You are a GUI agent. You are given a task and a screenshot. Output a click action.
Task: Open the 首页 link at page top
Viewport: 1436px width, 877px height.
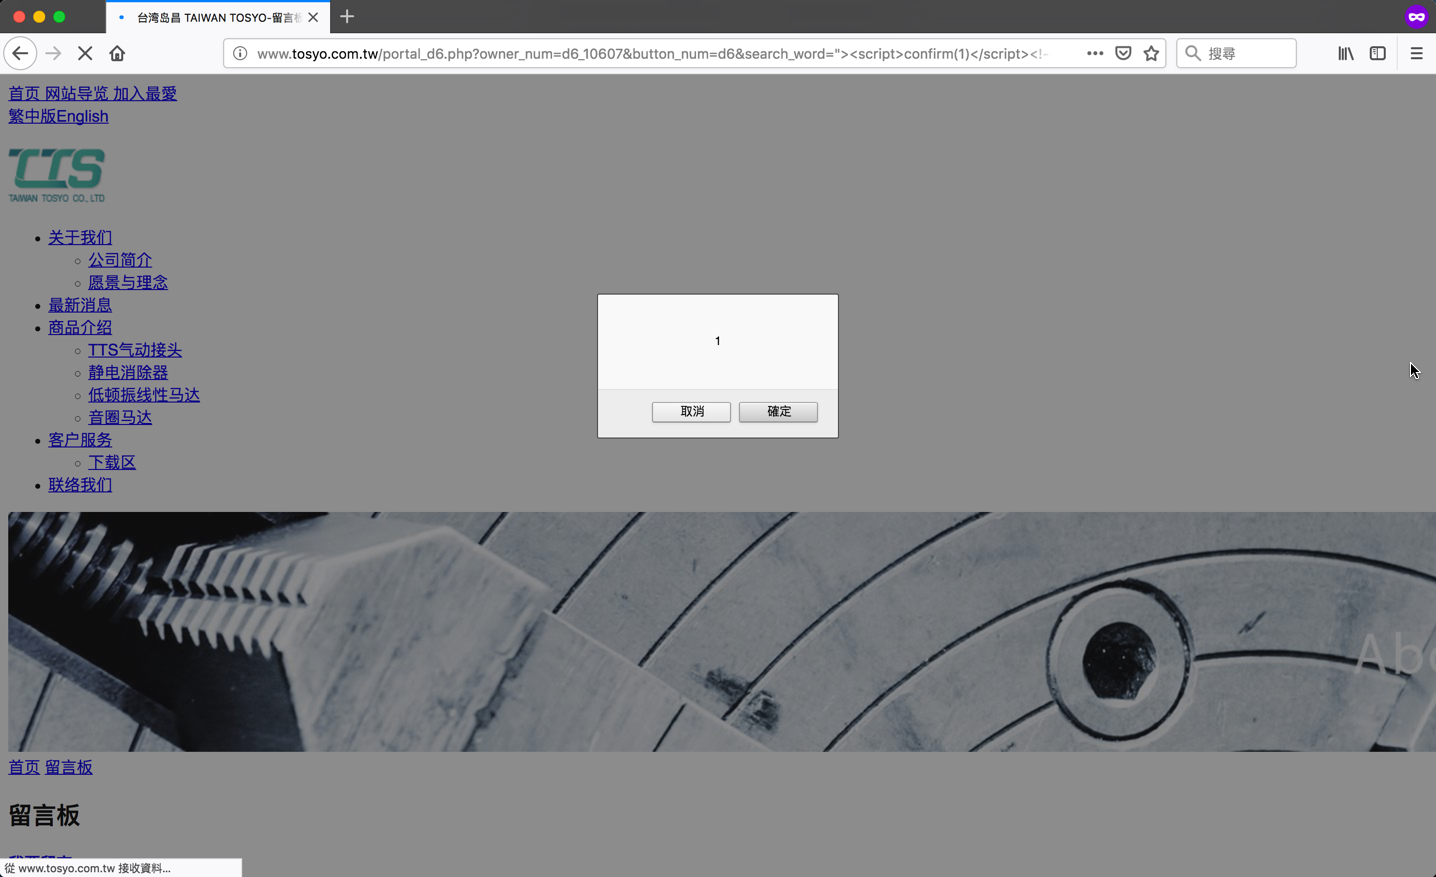pyautogui.click(x=24, y=93)
